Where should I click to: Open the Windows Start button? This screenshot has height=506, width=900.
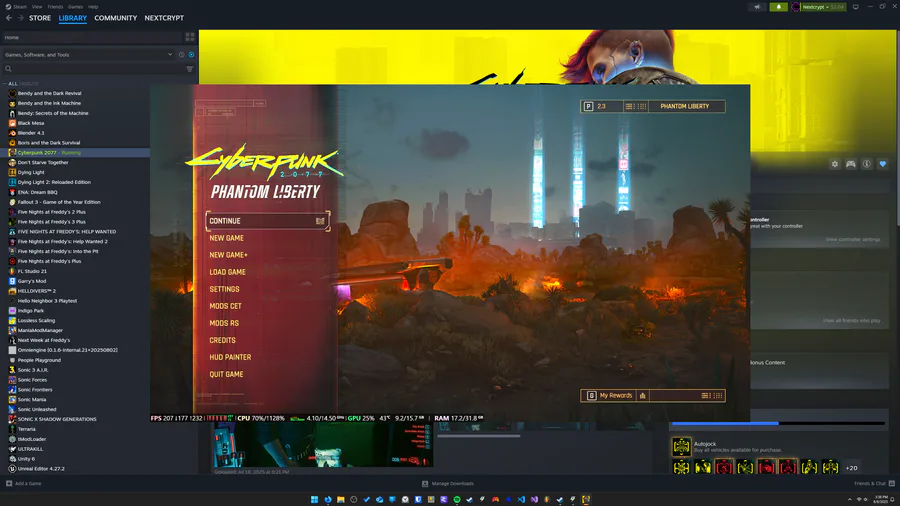pos(315,500)
